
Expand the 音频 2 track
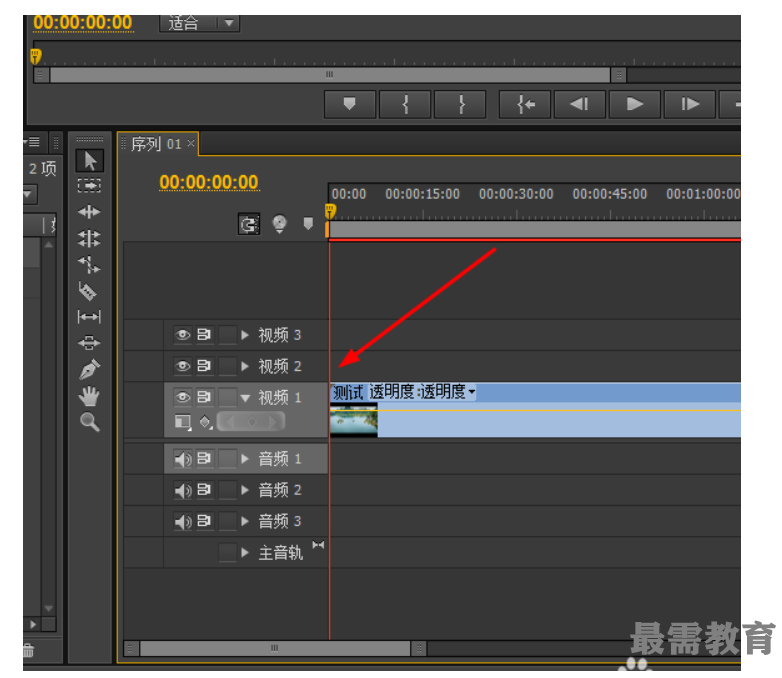[245, 490]
